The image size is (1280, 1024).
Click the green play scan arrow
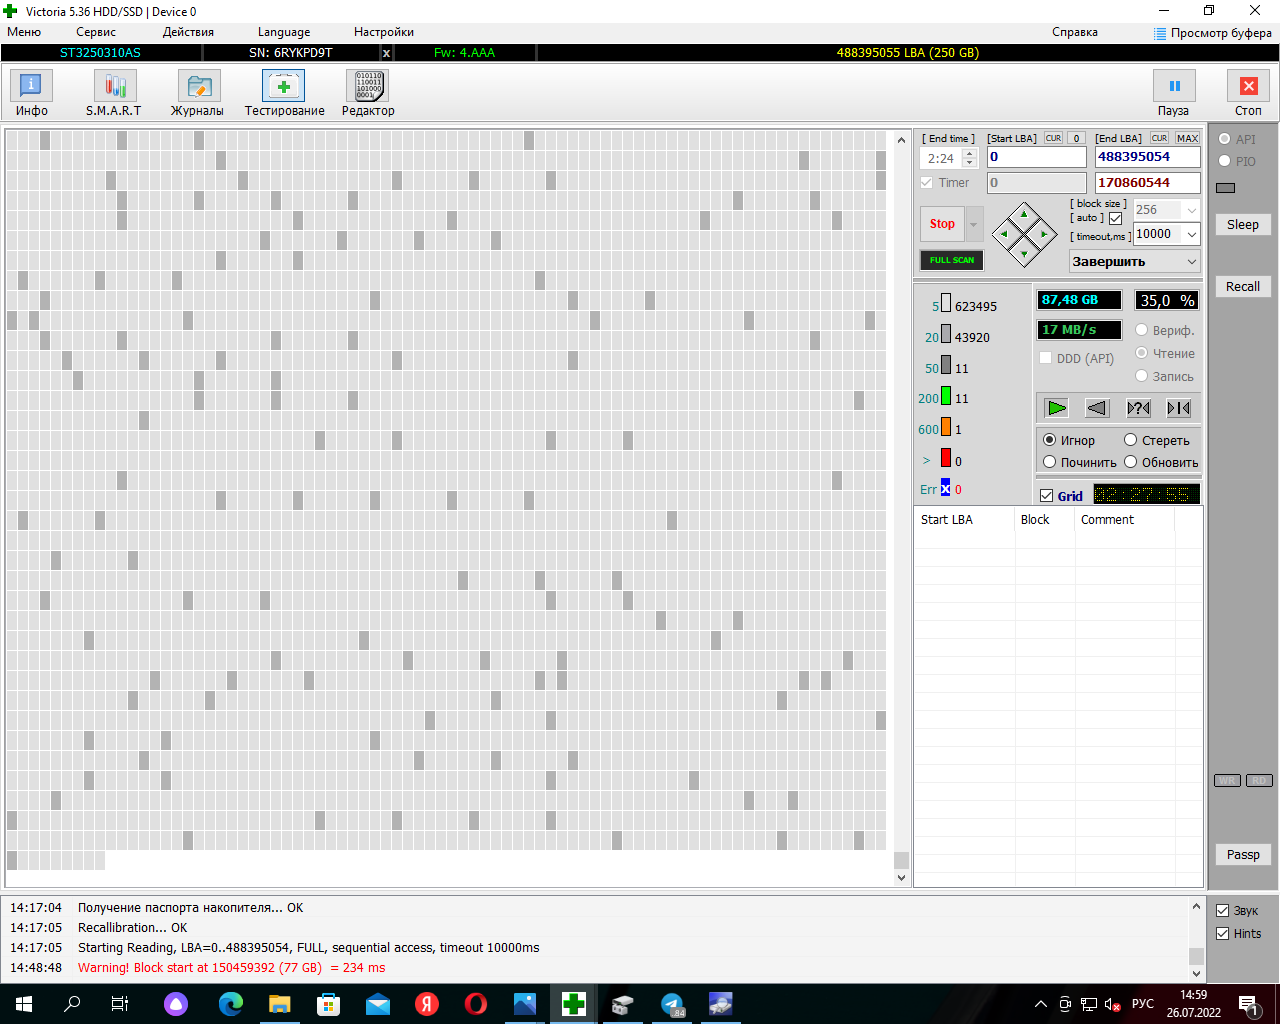1056,408
